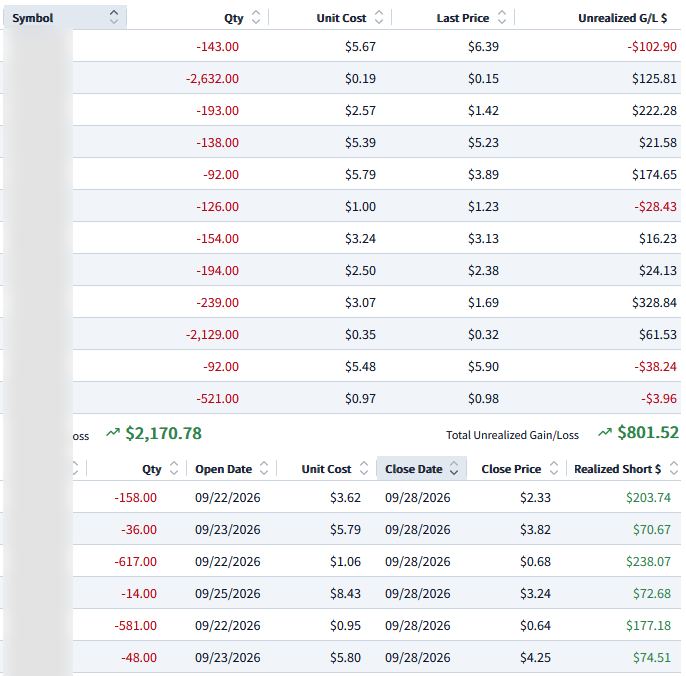Select unit cost $0.19
Screen dimensions: 686x676
point(360,78)
